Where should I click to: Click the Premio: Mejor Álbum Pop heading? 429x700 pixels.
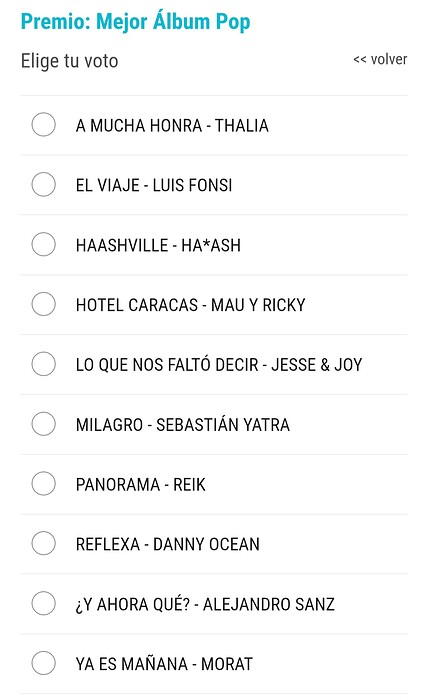coord(135,22)
